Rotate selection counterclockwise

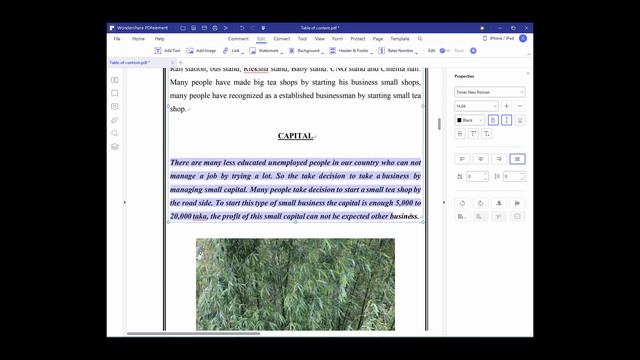tap(462, 203)
